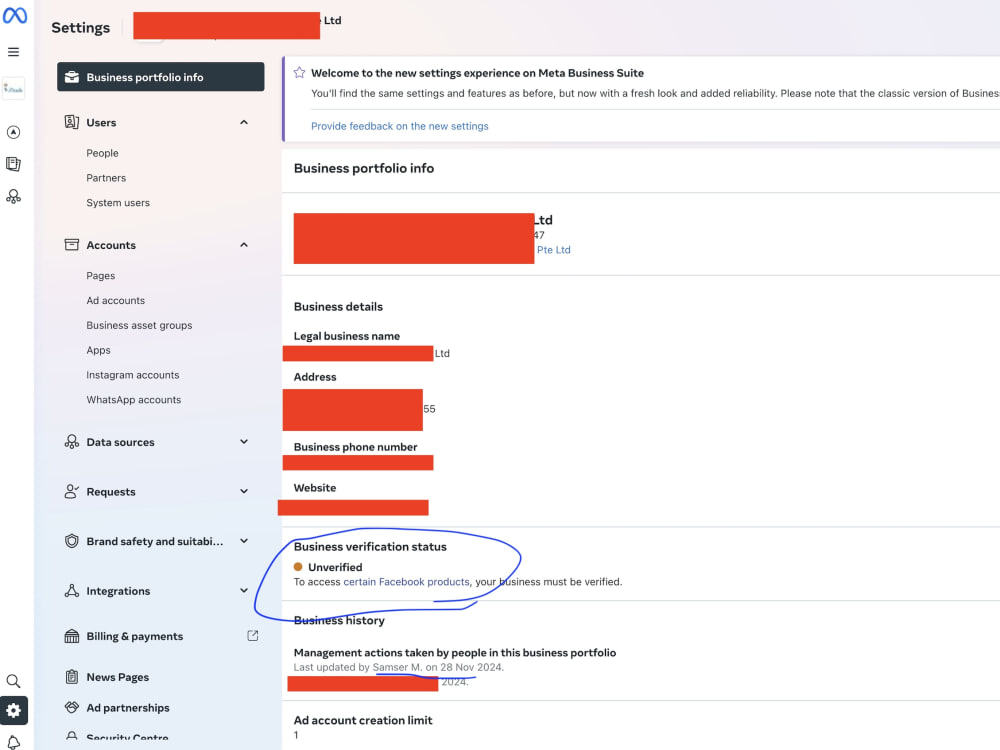The image size is (1000, 750).
Task: Click the Settings page title
Action: click(x=80, y=27)
